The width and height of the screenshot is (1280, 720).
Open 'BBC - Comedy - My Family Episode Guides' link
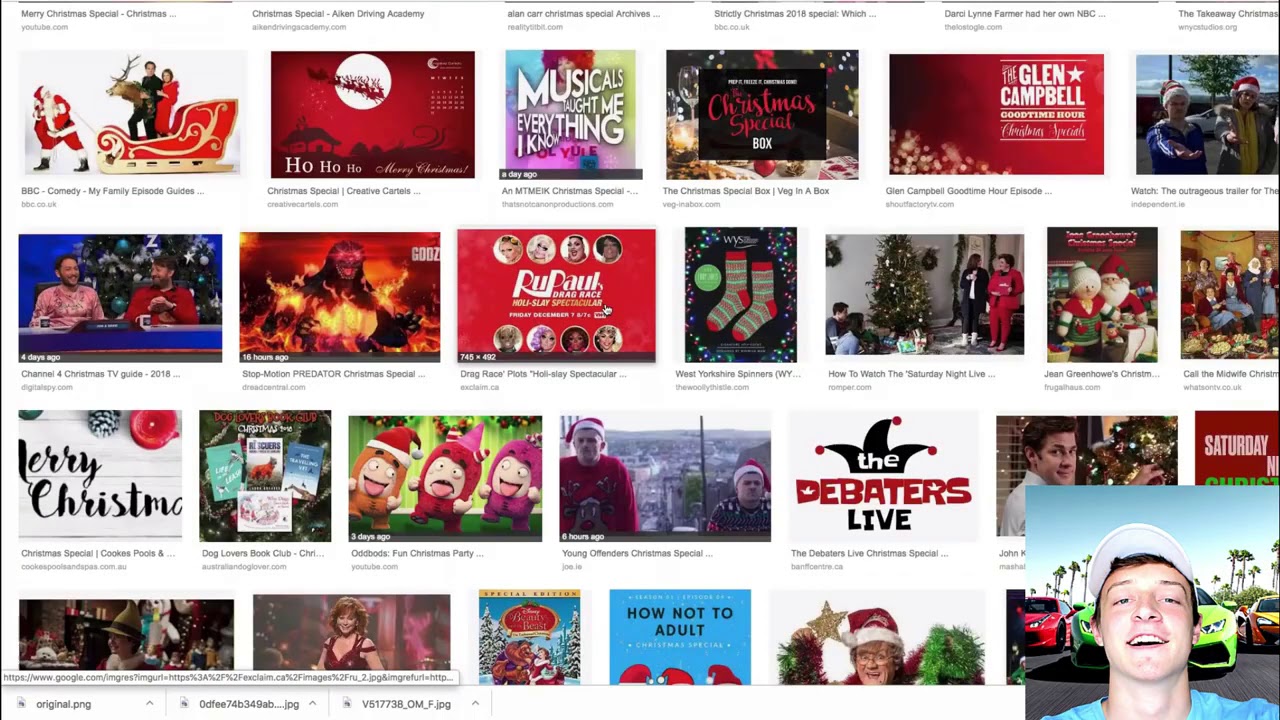tap(112, 191)
